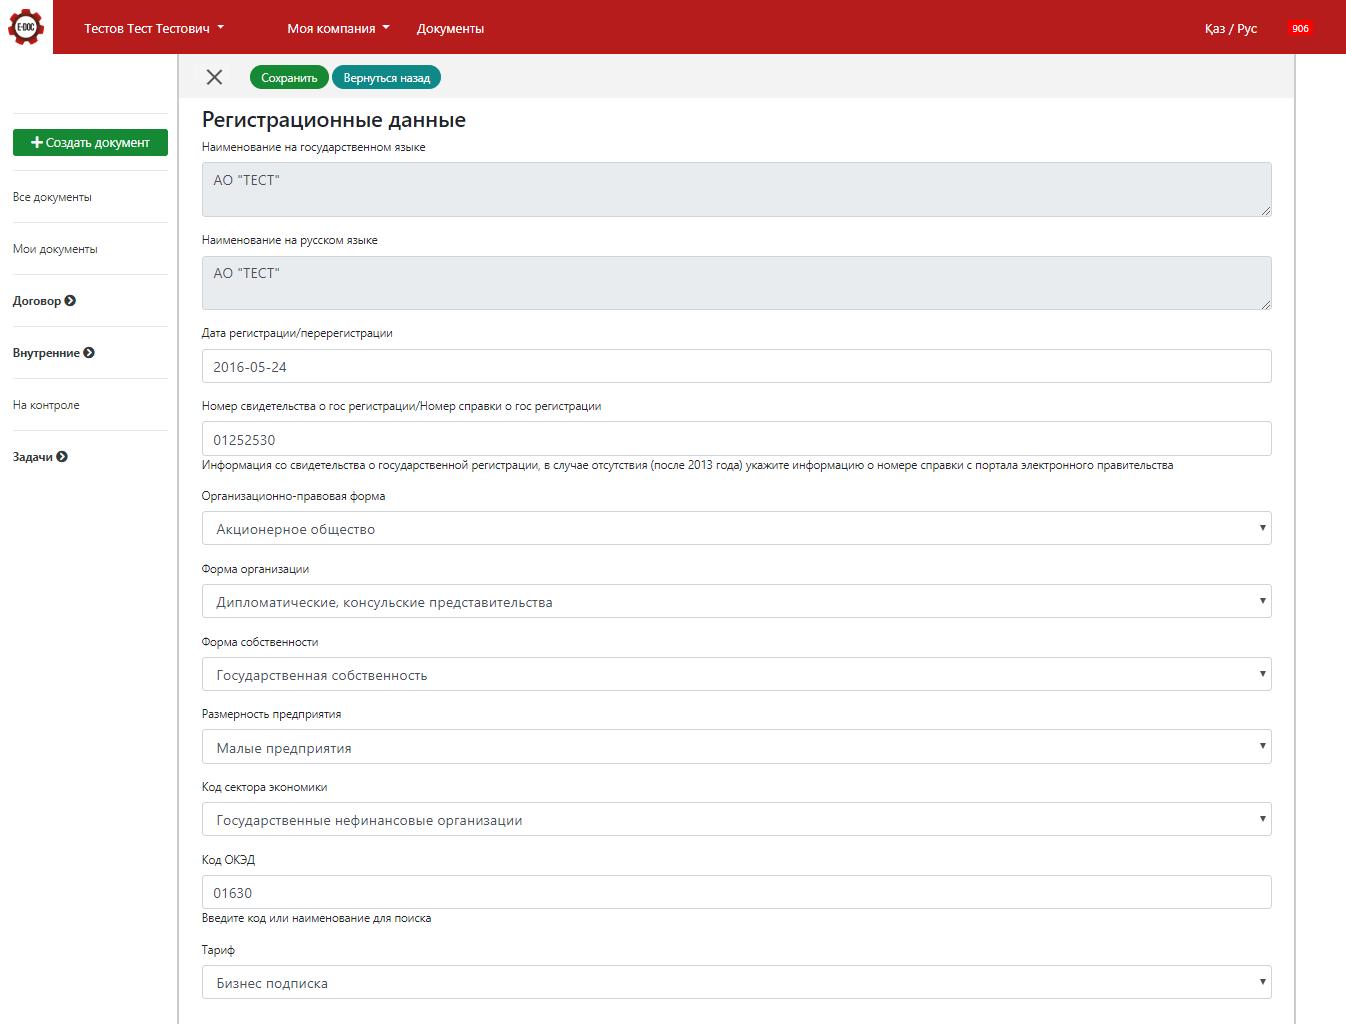Viewport: 1346px width, 1024px height.
Task: Switch language via Қаз / Рус
Action: [1230, 28]
